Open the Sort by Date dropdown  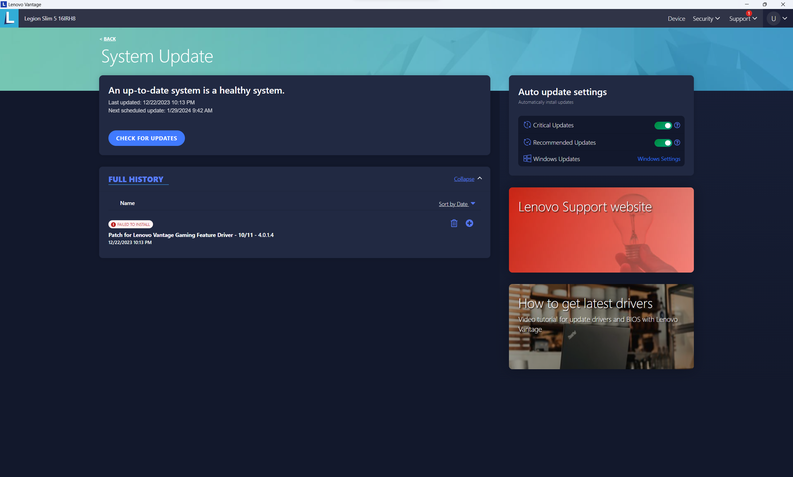click(x=457, y=204)
